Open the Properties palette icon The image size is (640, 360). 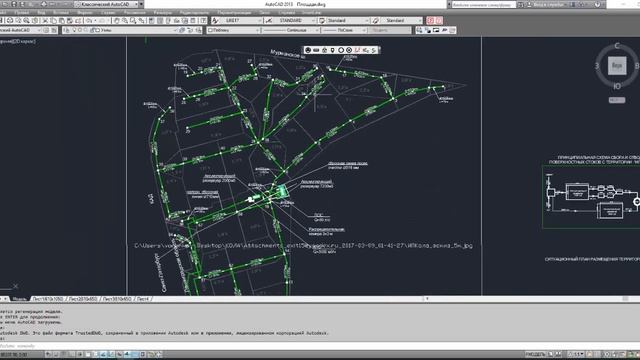151,20
